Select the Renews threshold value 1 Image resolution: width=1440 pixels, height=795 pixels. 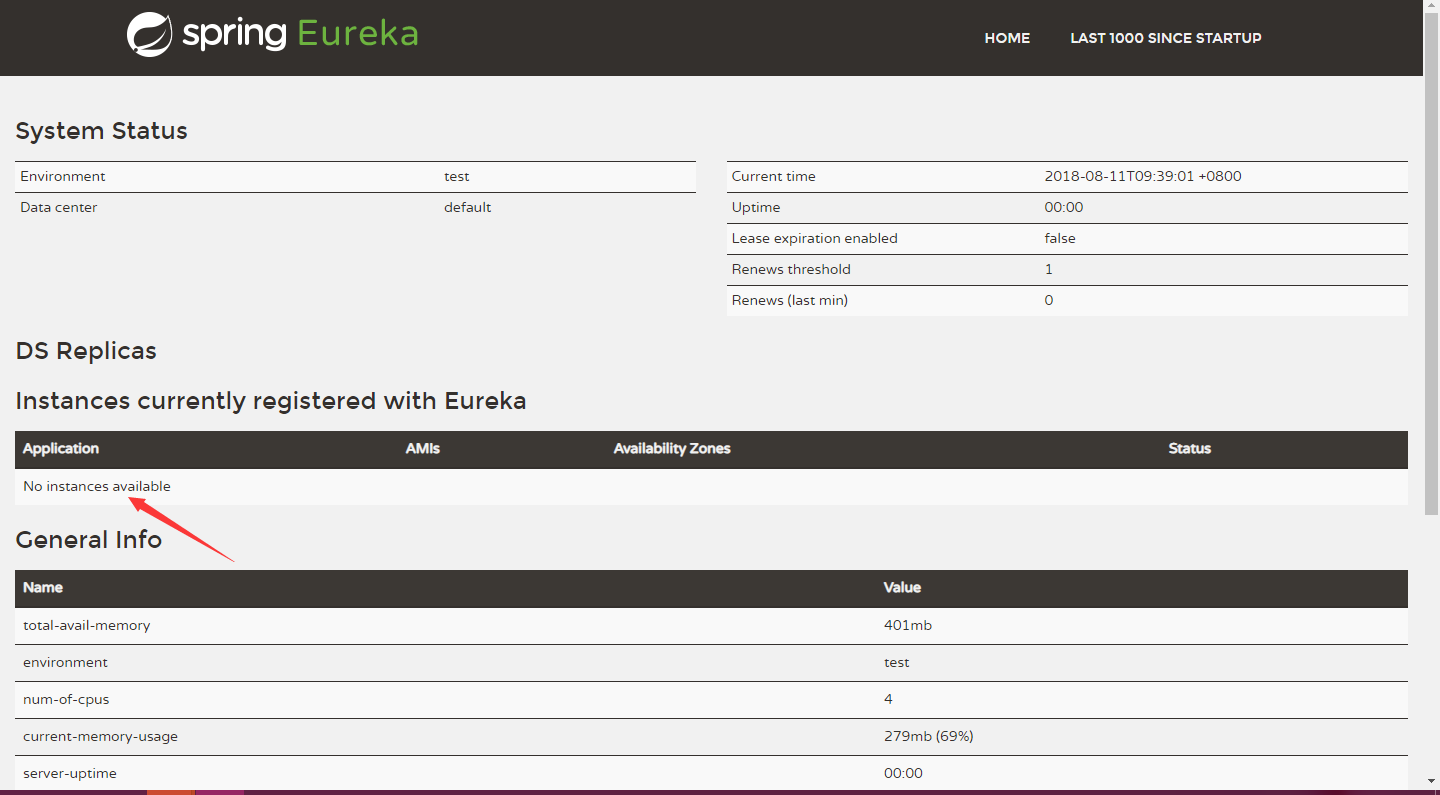point(1049,269)
